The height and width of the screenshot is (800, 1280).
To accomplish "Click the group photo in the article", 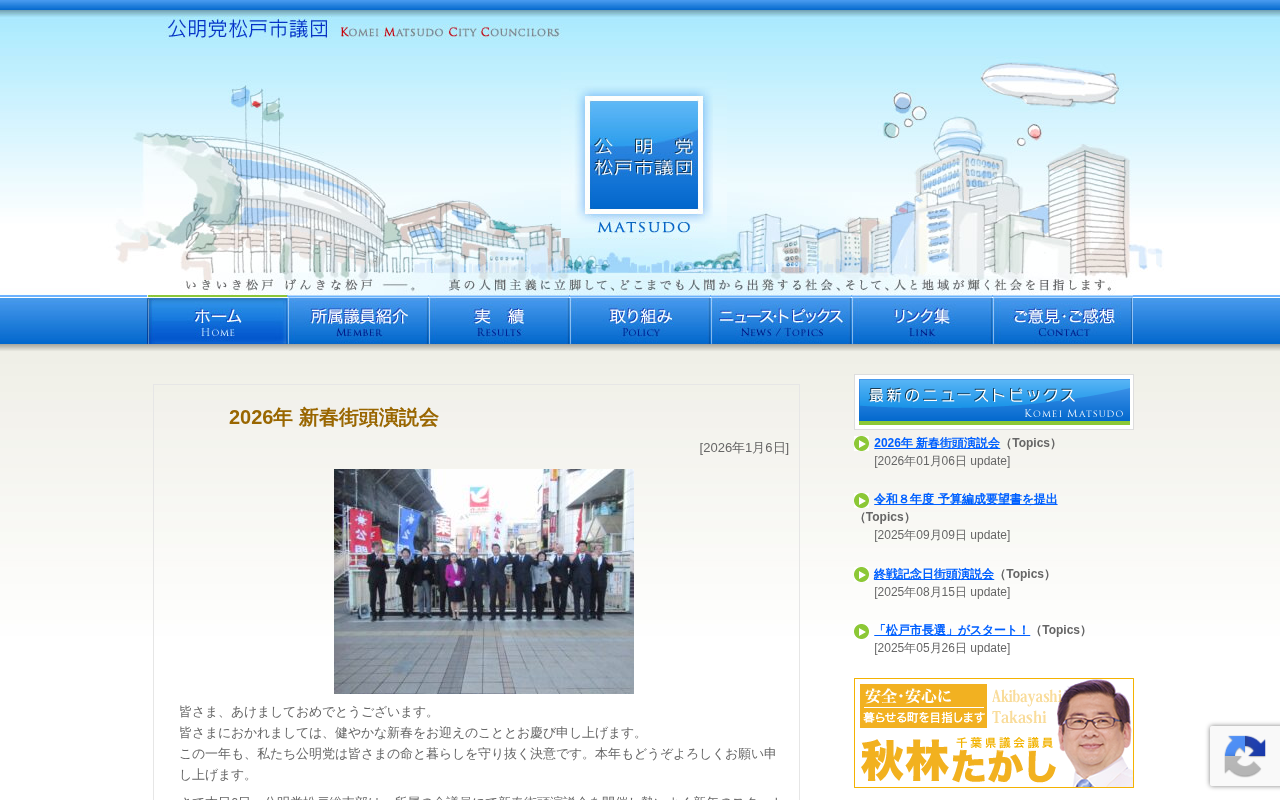I will click(x=484, y=581).
